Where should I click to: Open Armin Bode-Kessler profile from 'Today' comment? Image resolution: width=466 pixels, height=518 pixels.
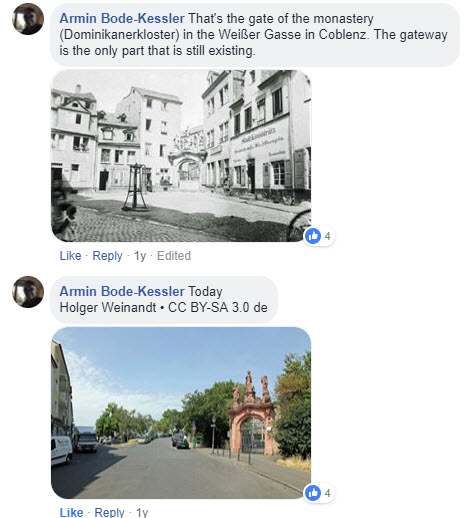point(122,291)
